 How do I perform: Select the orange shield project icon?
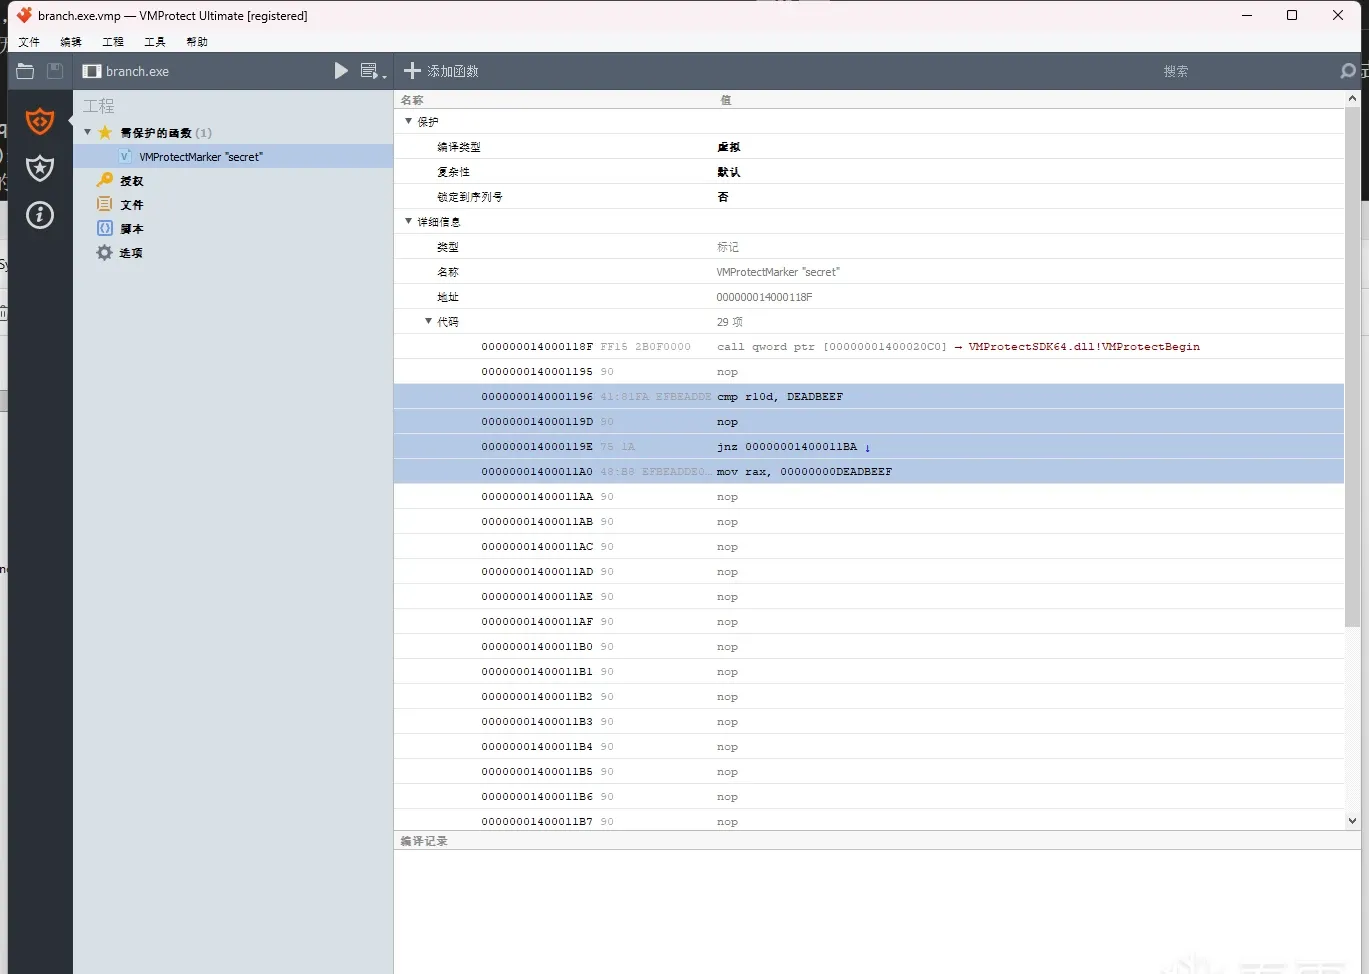pyautogui.click(x=40, y=121)
